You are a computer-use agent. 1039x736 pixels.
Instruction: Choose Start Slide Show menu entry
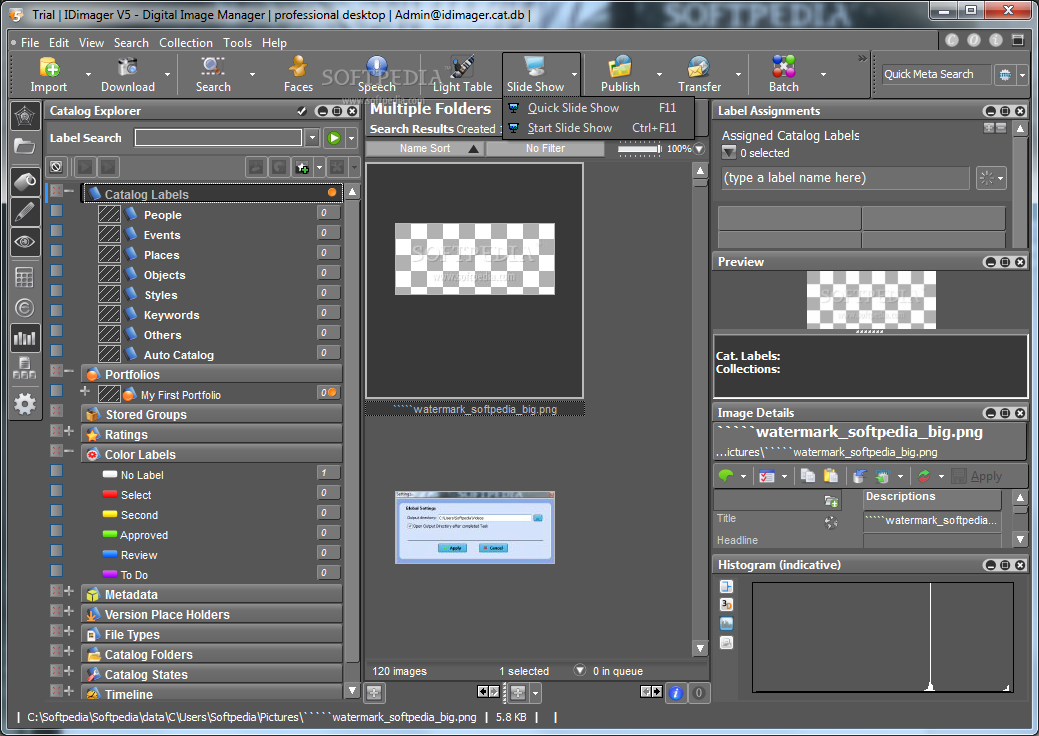pos(598,127)
